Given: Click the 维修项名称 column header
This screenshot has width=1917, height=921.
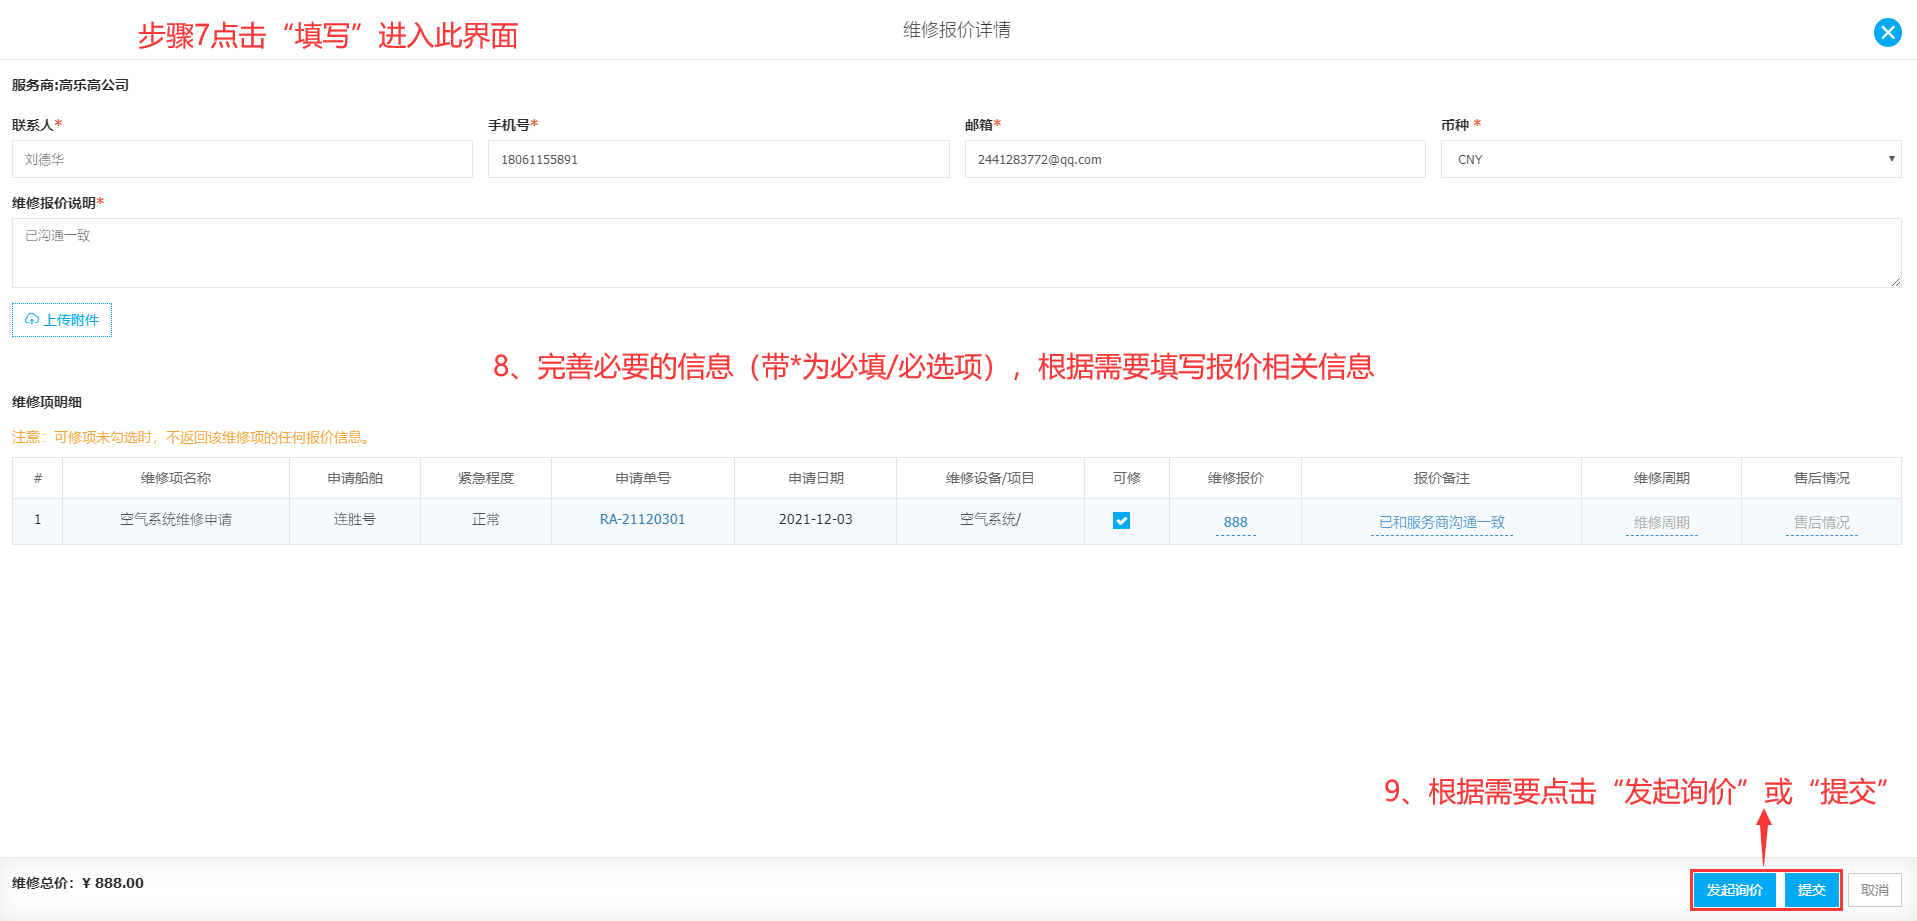Looking at the screenshot, I should (x=176, y=478).
